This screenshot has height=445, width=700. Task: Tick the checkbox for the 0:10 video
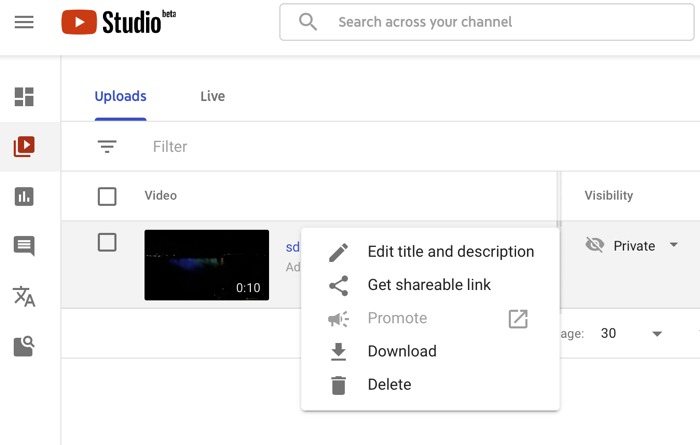(107, 242)
